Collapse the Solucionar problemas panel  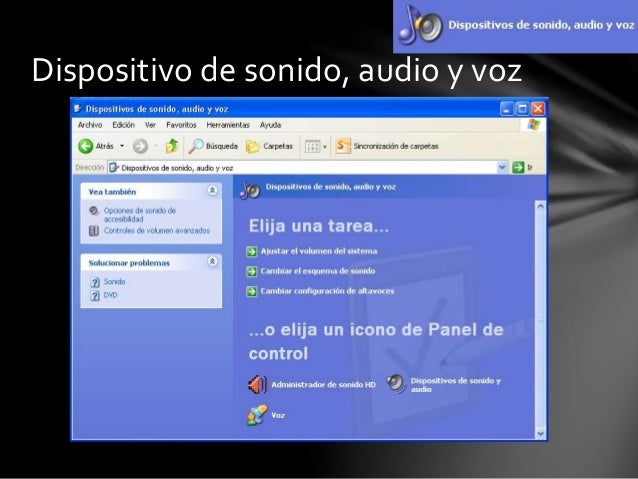[212, 262]
